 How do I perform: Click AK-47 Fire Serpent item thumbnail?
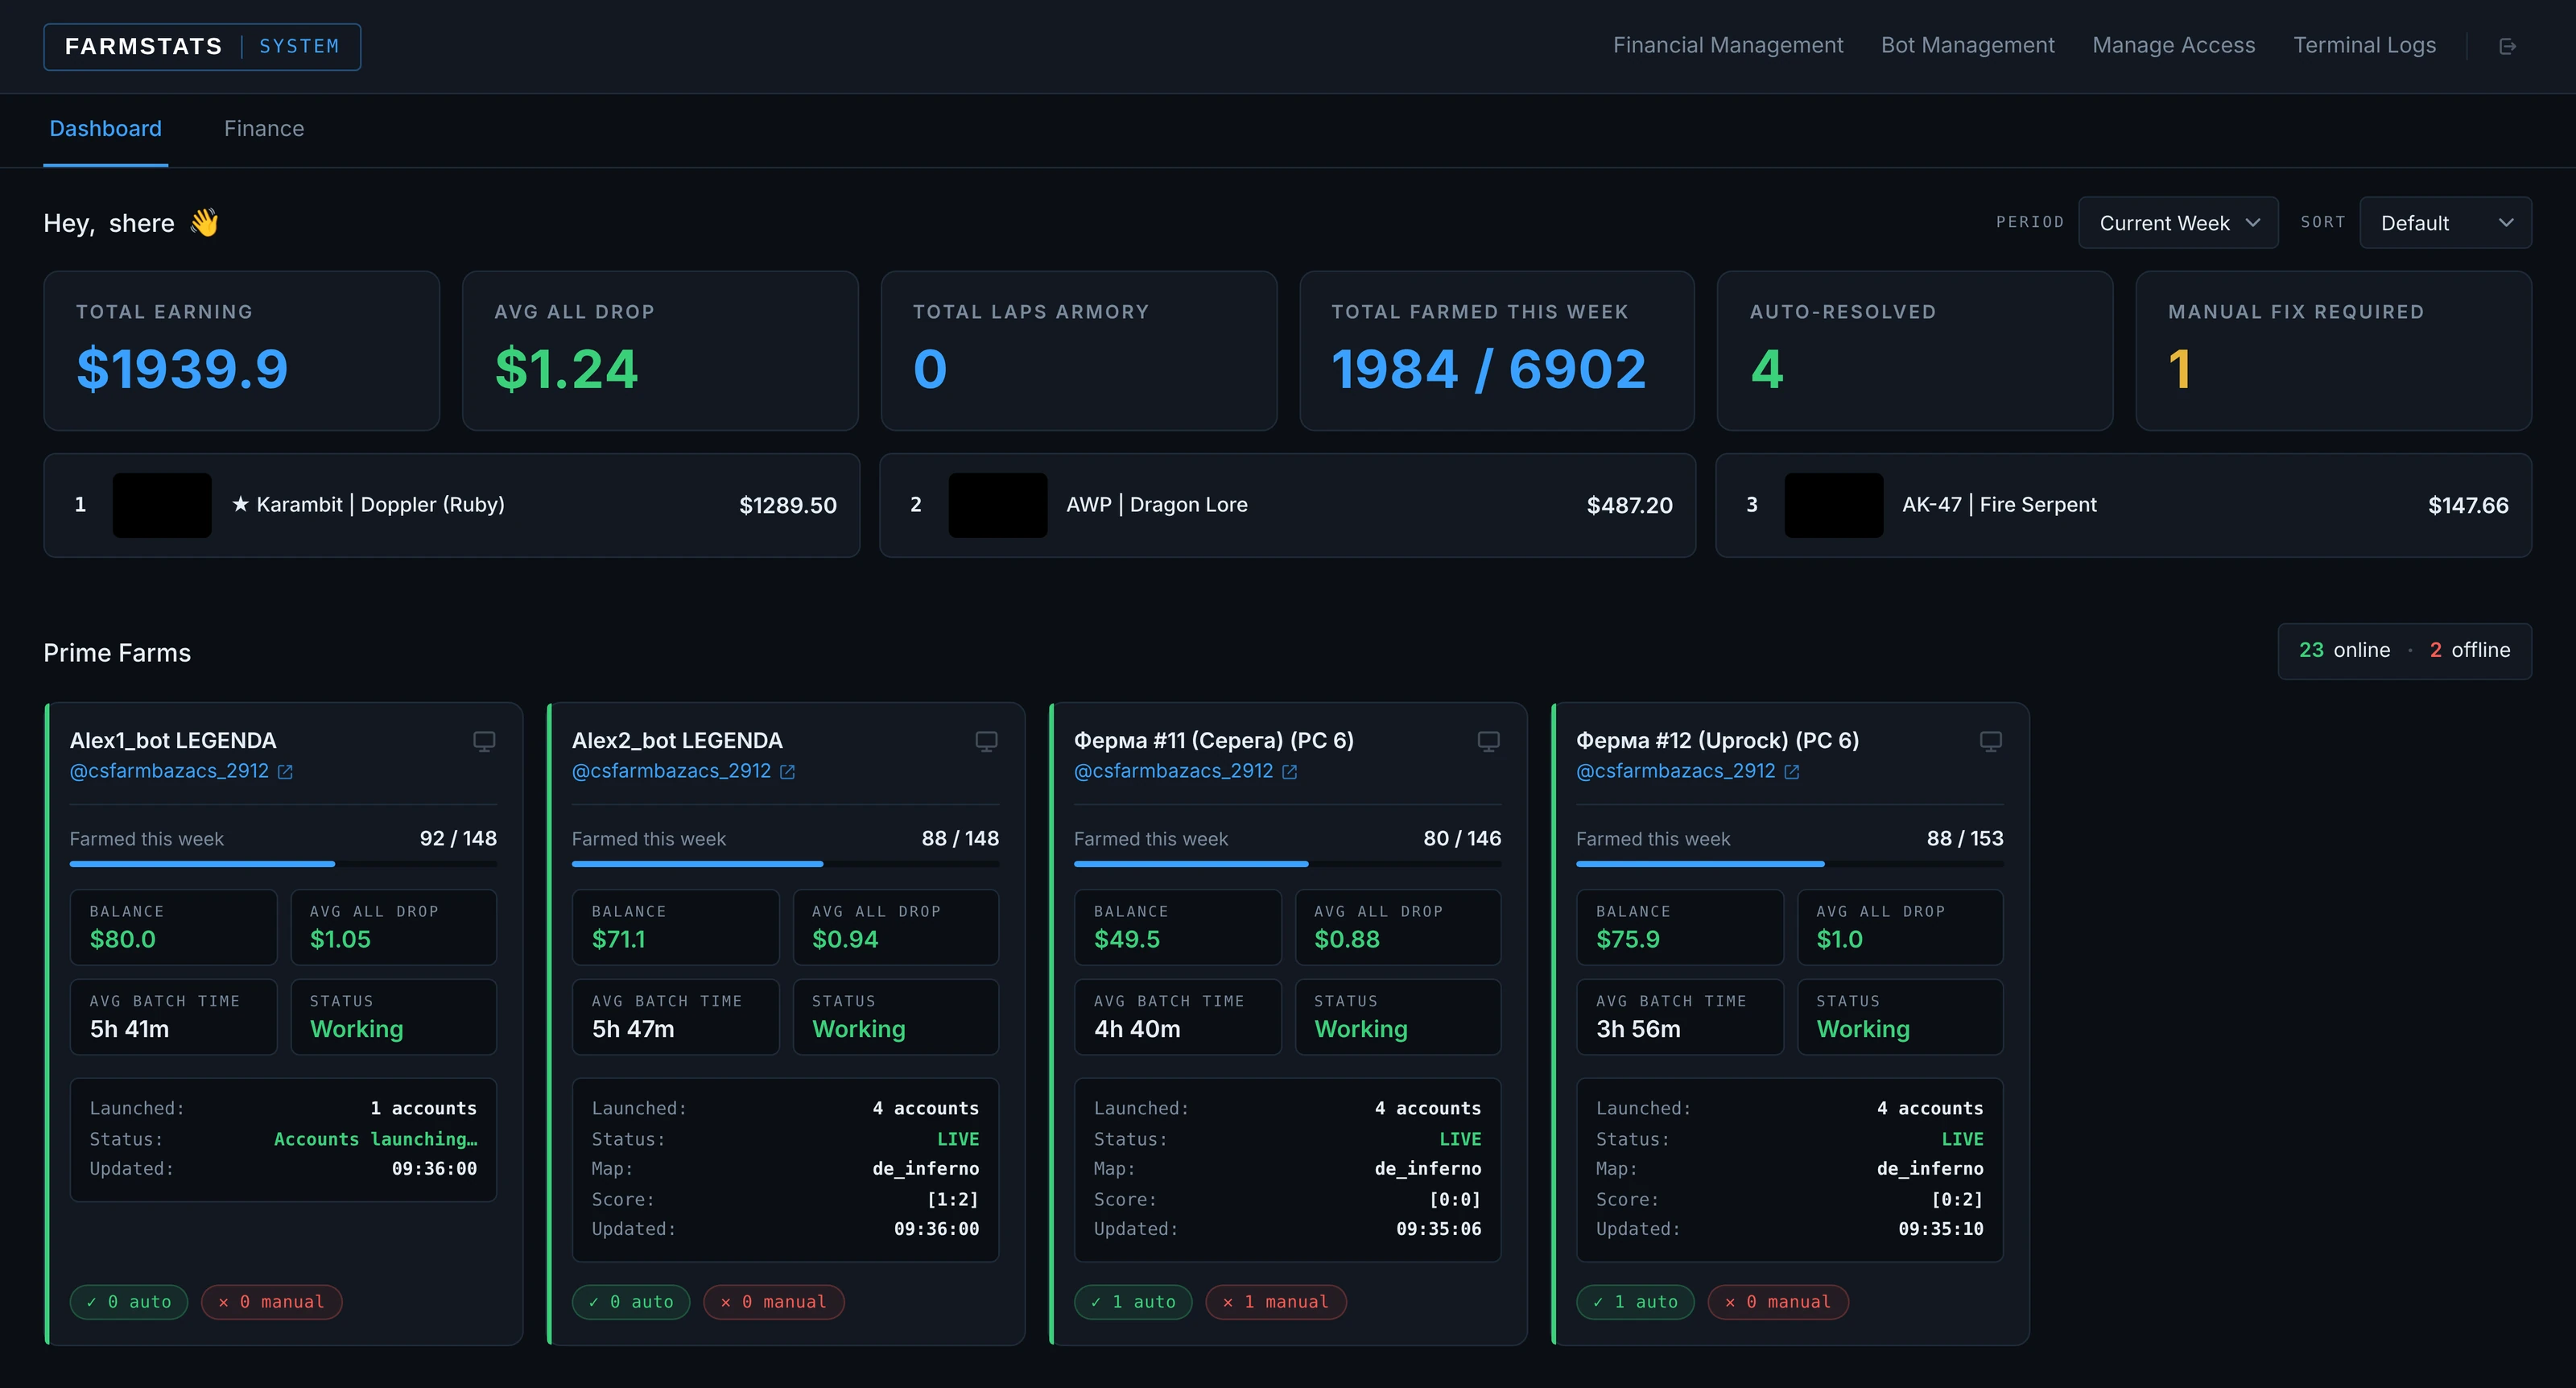(x=1834, y=505)
